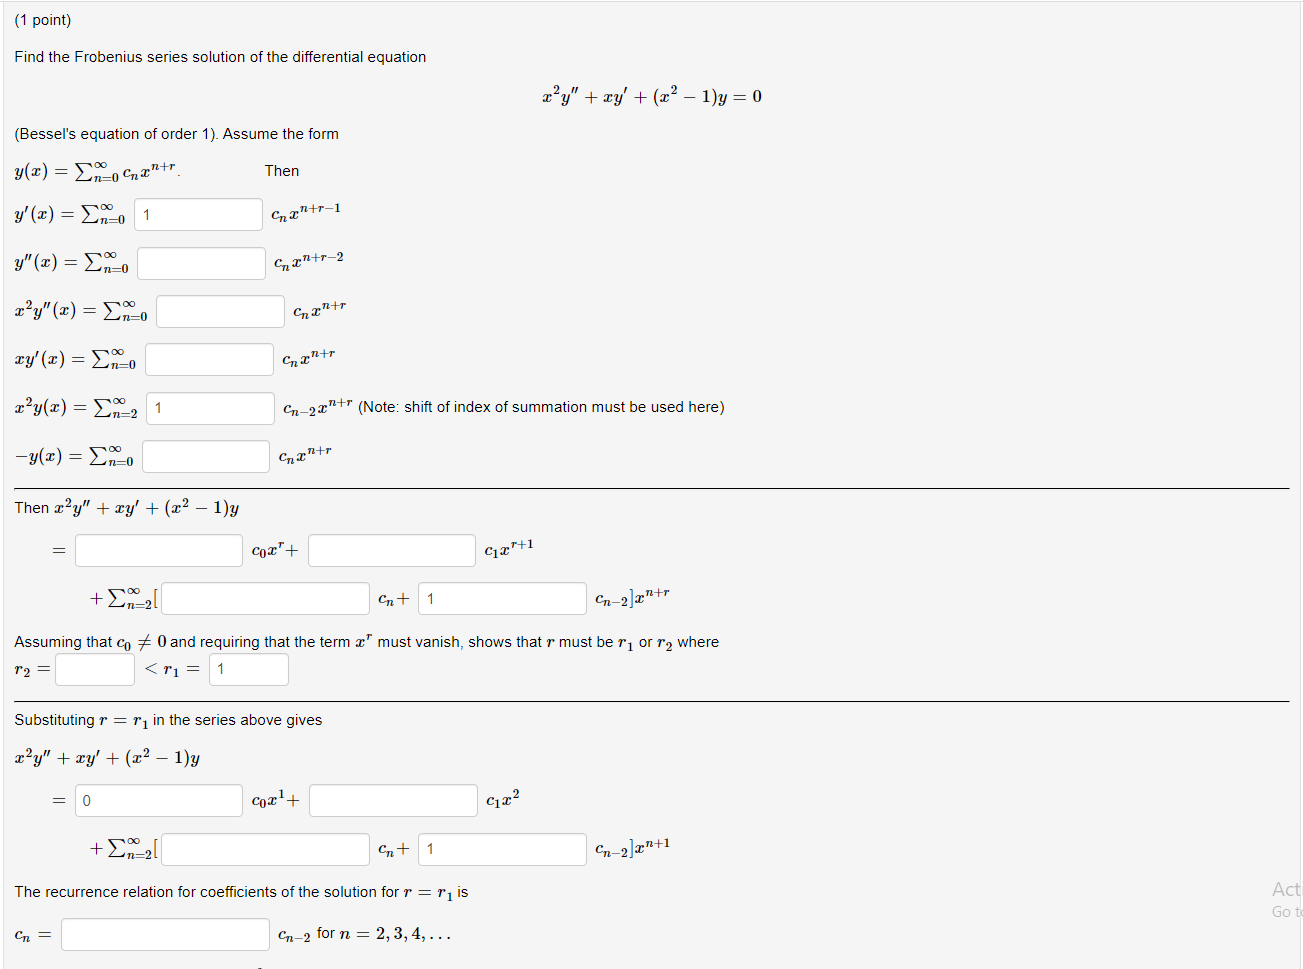Click the recurrence relation cₙ answer field
The width and height of the screenshot is (1303, 969).
click(164, 934)
